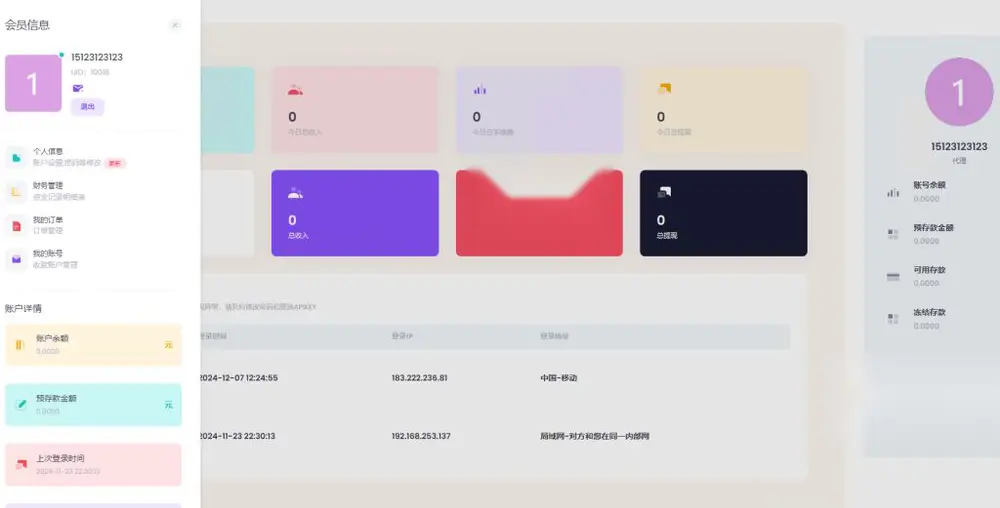Click the 可用存款 card icon in right panel

pos(893,277)
